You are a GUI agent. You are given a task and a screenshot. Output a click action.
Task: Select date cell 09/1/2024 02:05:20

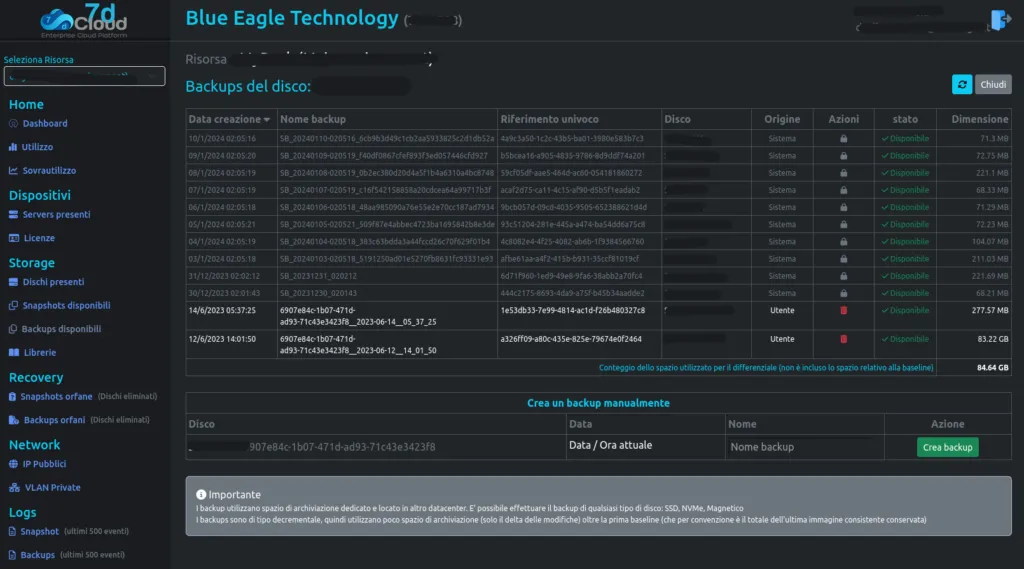point(222,155)
